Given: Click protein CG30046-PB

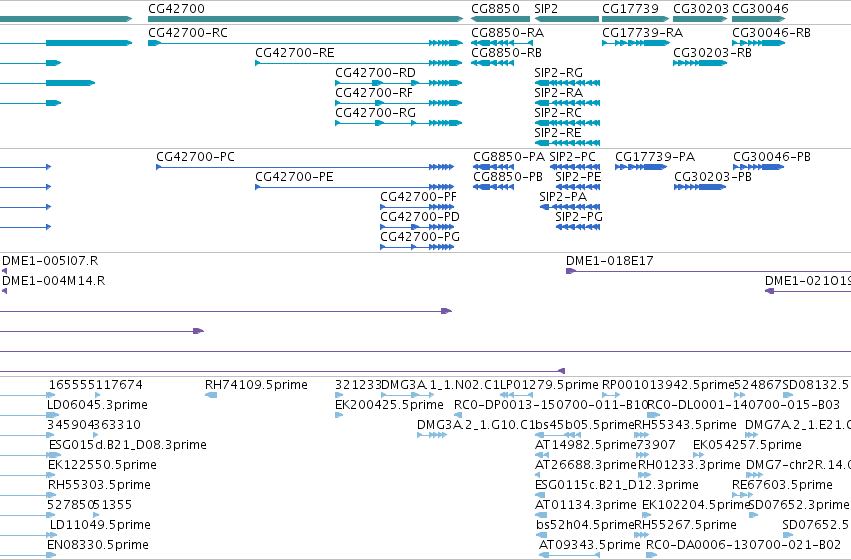Looking at the screenshot, I should [772, 157].
